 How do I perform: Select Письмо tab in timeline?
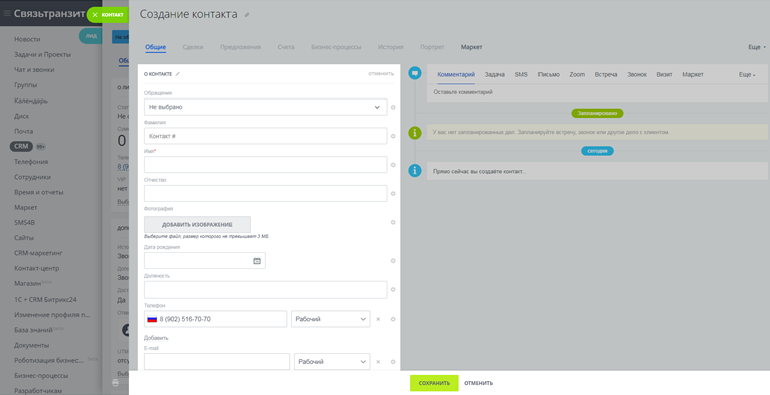(x=548, y=75)
